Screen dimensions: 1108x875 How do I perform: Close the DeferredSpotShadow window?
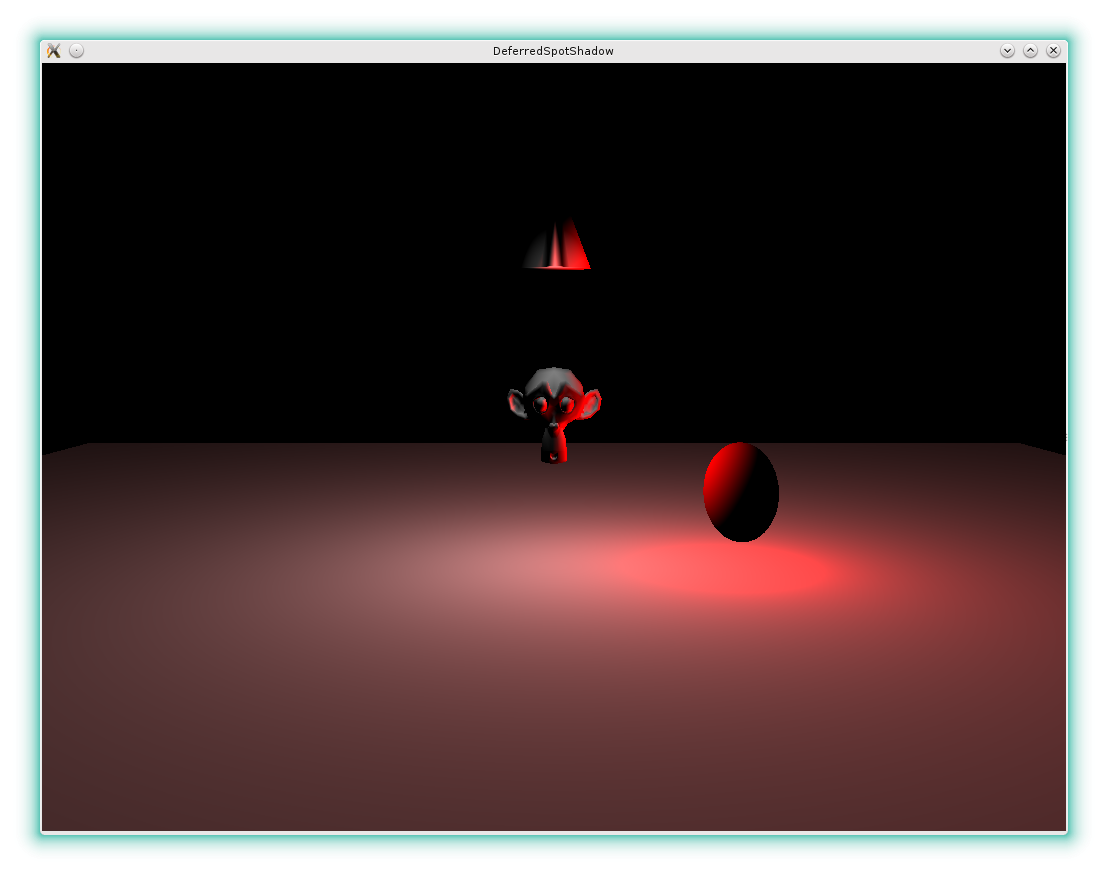point(1053,51)
